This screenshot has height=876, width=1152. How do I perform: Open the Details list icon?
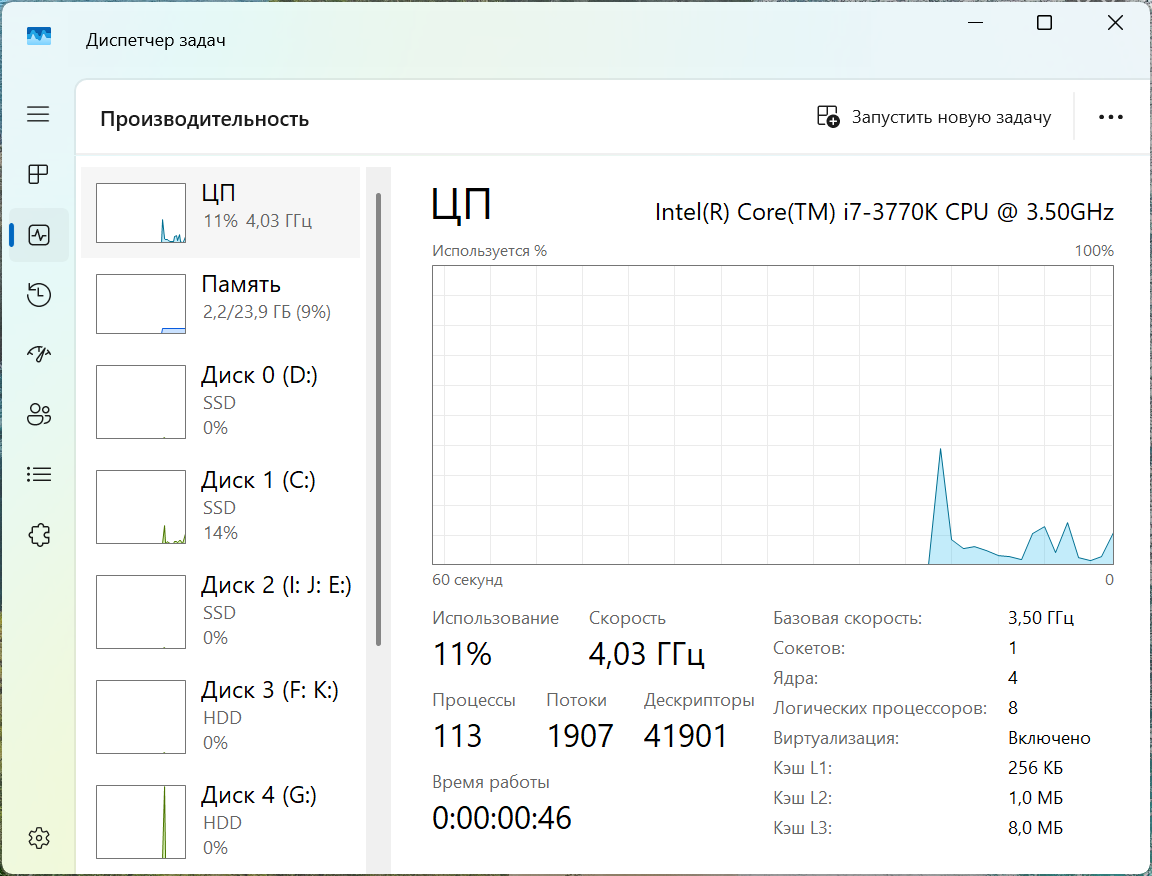tap(38, 474)
